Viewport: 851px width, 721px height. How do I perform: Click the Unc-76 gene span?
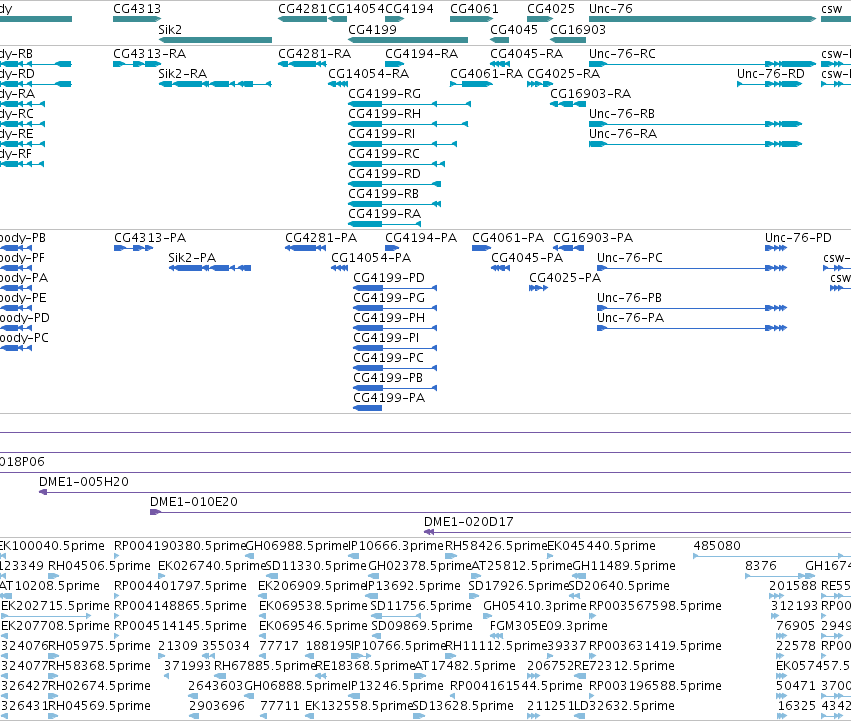pyautogui.click(x=702, y=19)
